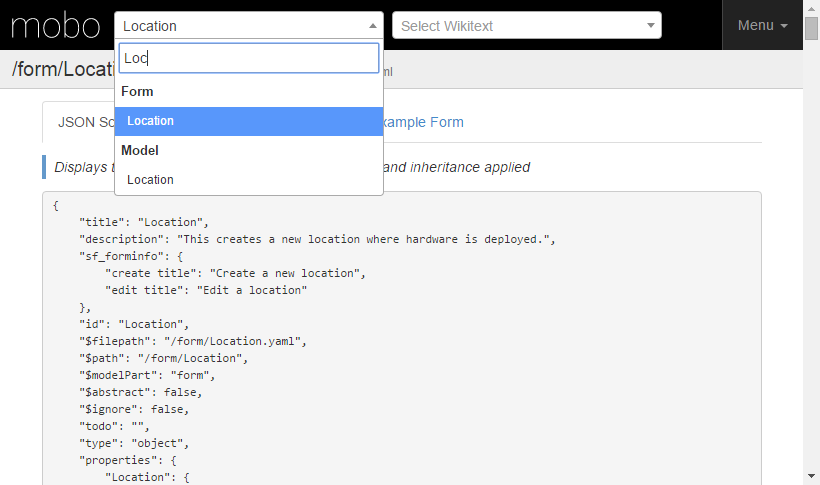Open the Example Form tab

423,122
